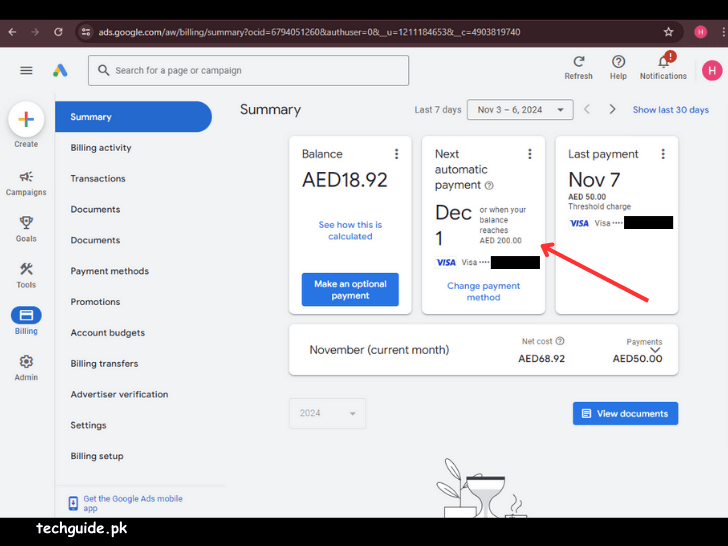This screenshot has height=546, width=728.
Task: Open site info icon in address bar
Action: (x=86, y=32)
